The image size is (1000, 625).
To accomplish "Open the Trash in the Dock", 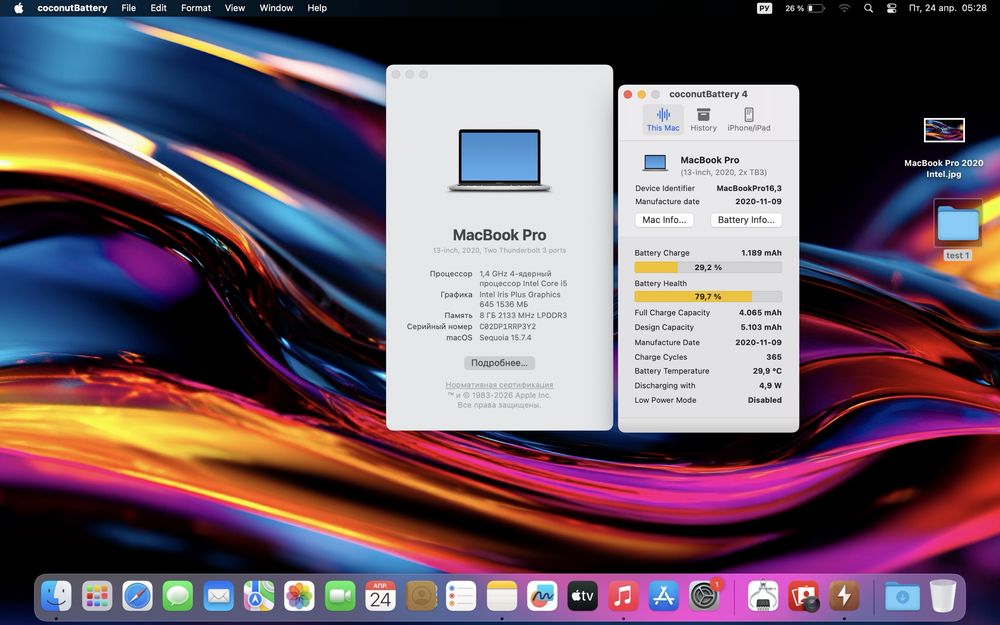I will [943, 596].
